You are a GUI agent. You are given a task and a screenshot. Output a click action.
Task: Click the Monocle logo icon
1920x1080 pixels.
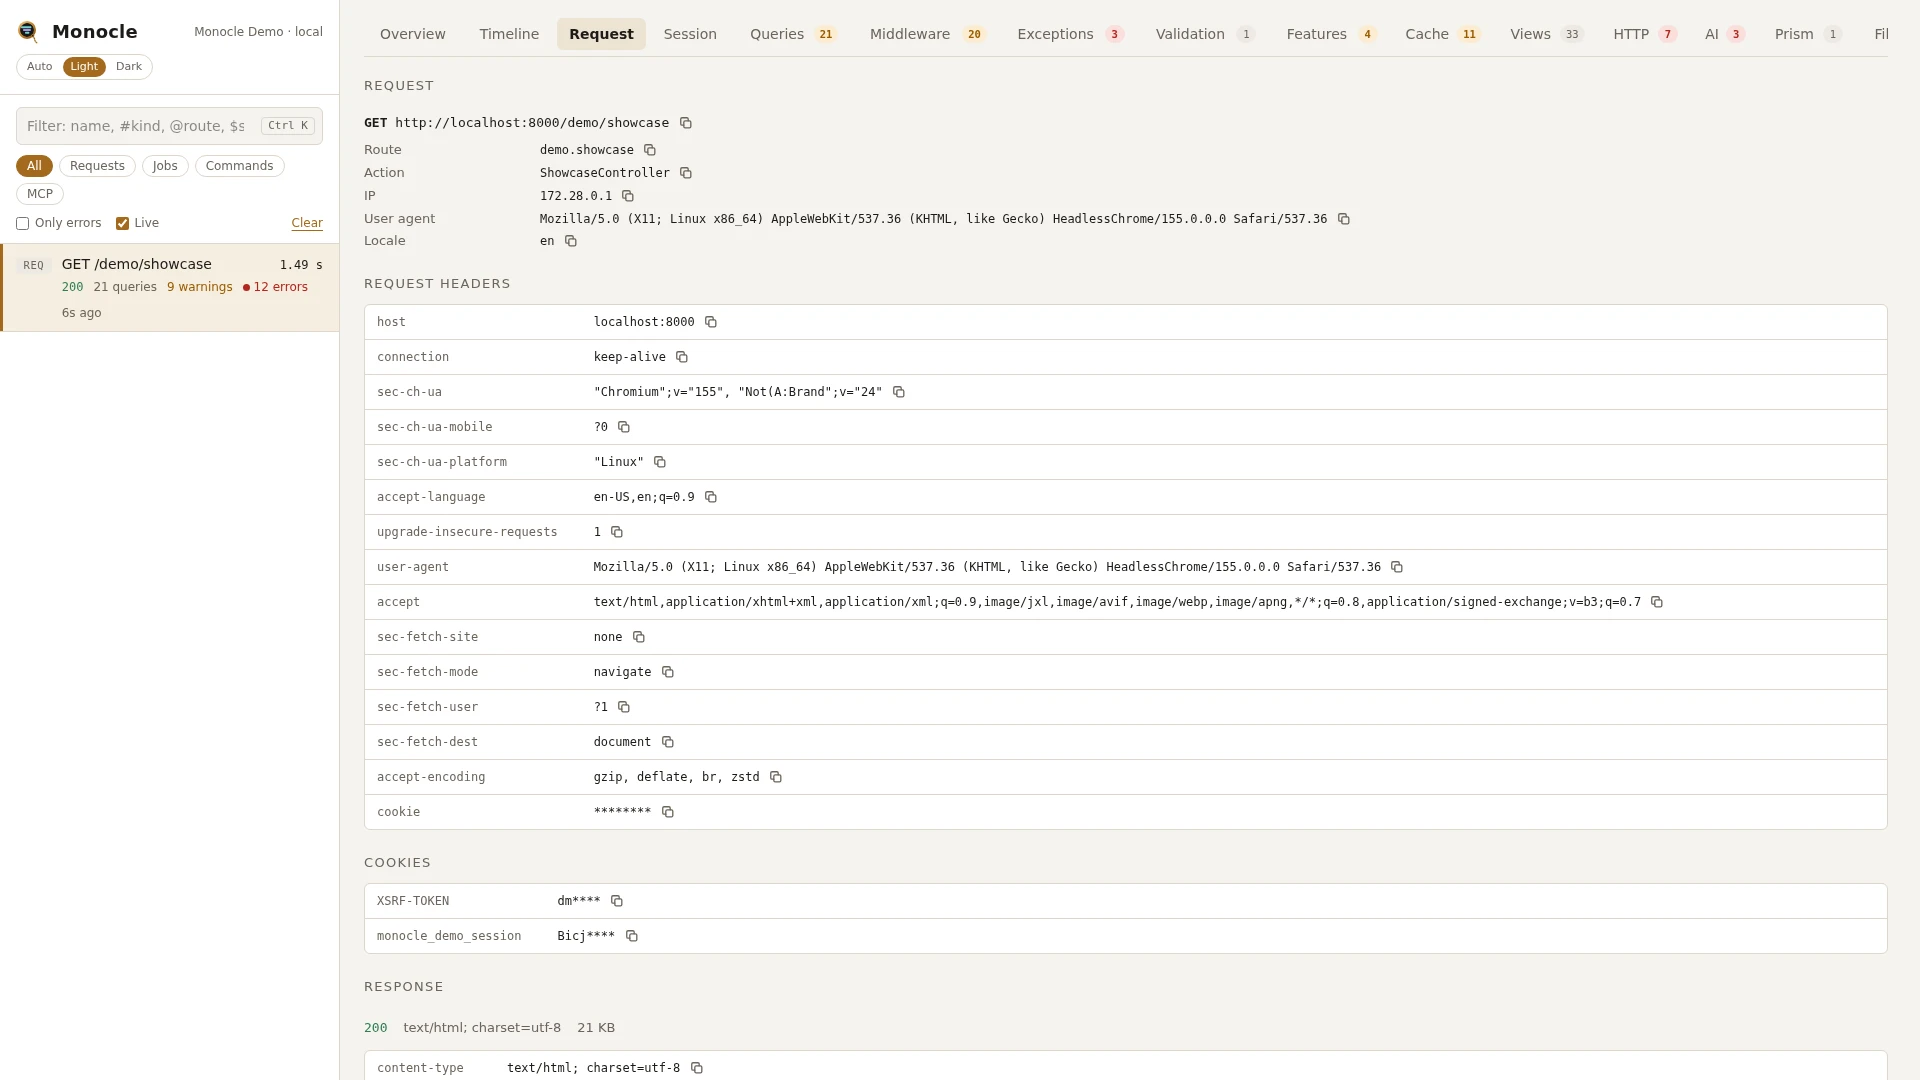[x=28, y=32]
